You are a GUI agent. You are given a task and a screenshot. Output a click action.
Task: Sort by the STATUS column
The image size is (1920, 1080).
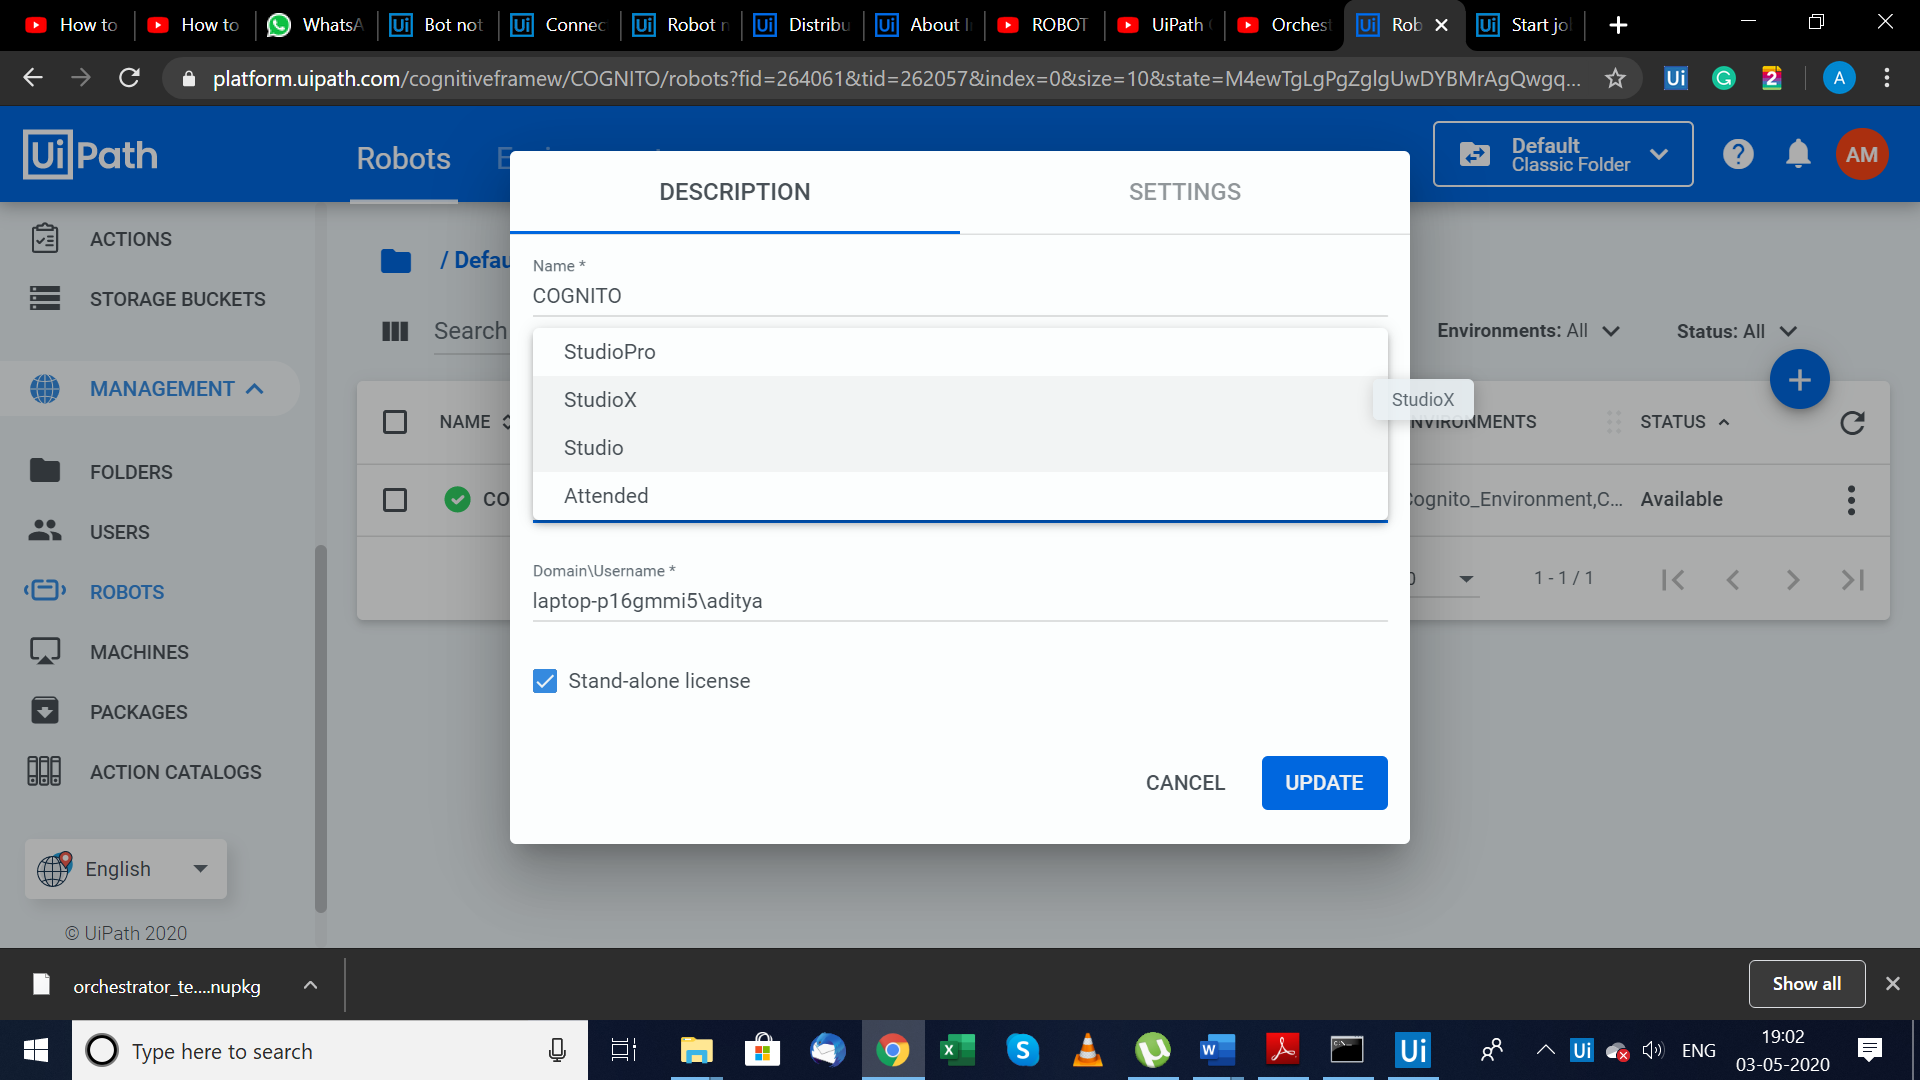[1684, 422]
